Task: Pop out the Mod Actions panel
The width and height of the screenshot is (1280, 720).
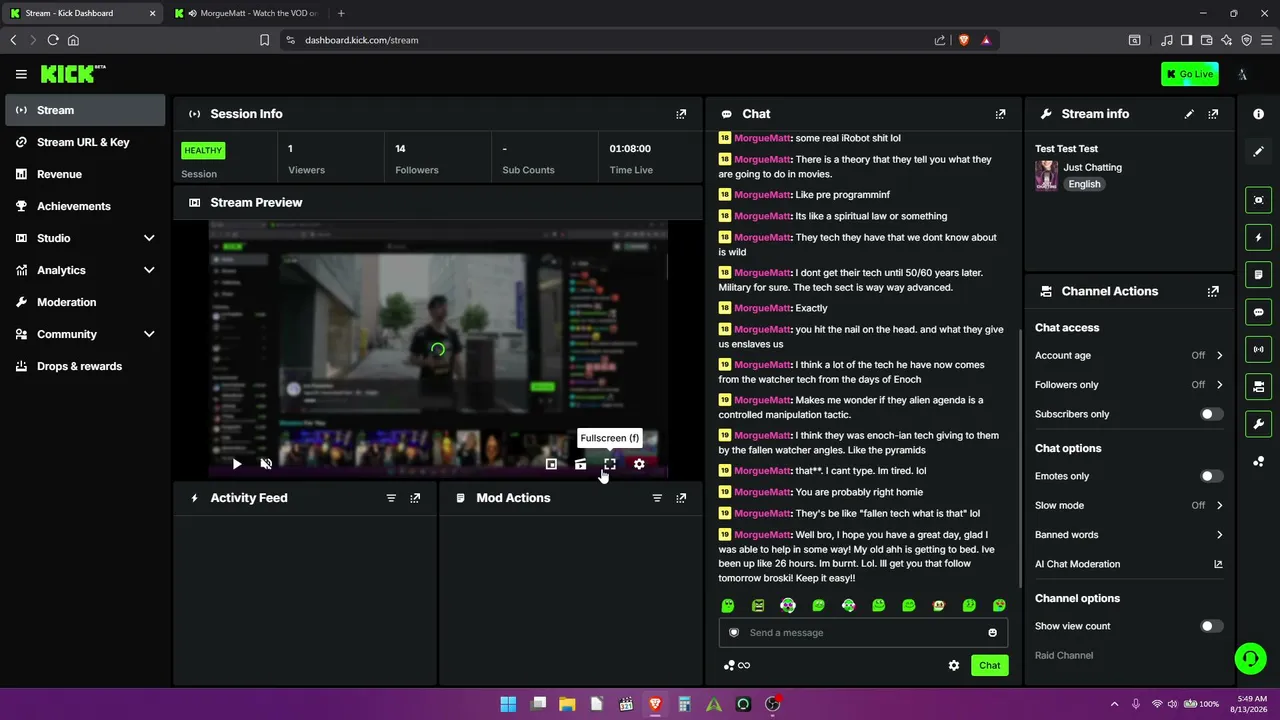Action: (x=681, y=498)
